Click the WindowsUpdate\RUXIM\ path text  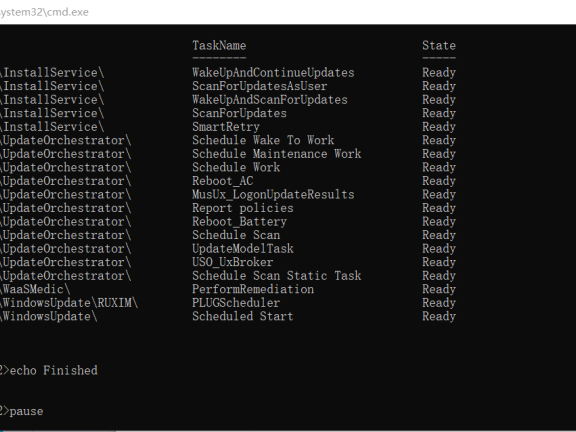pyautogui.click(x=69, y=303)
